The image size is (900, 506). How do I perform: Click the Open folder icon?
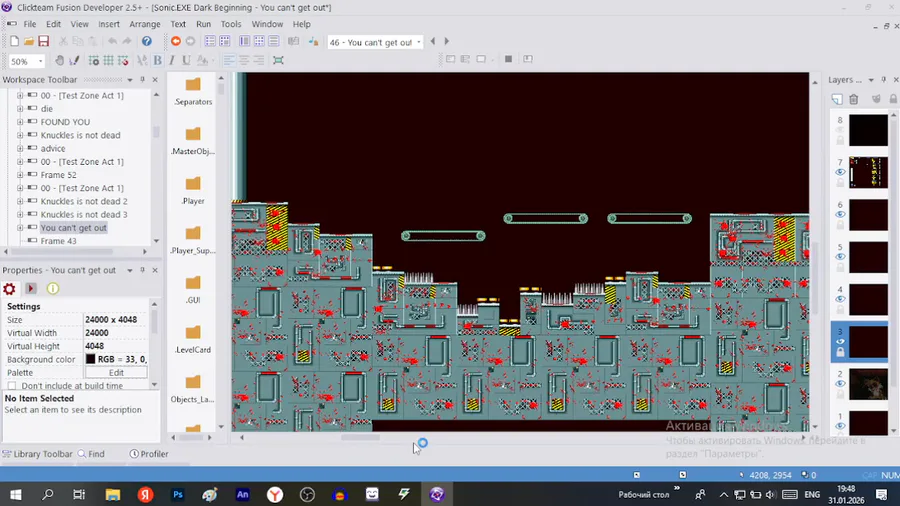pyautogui.click(x=29, y=41)
